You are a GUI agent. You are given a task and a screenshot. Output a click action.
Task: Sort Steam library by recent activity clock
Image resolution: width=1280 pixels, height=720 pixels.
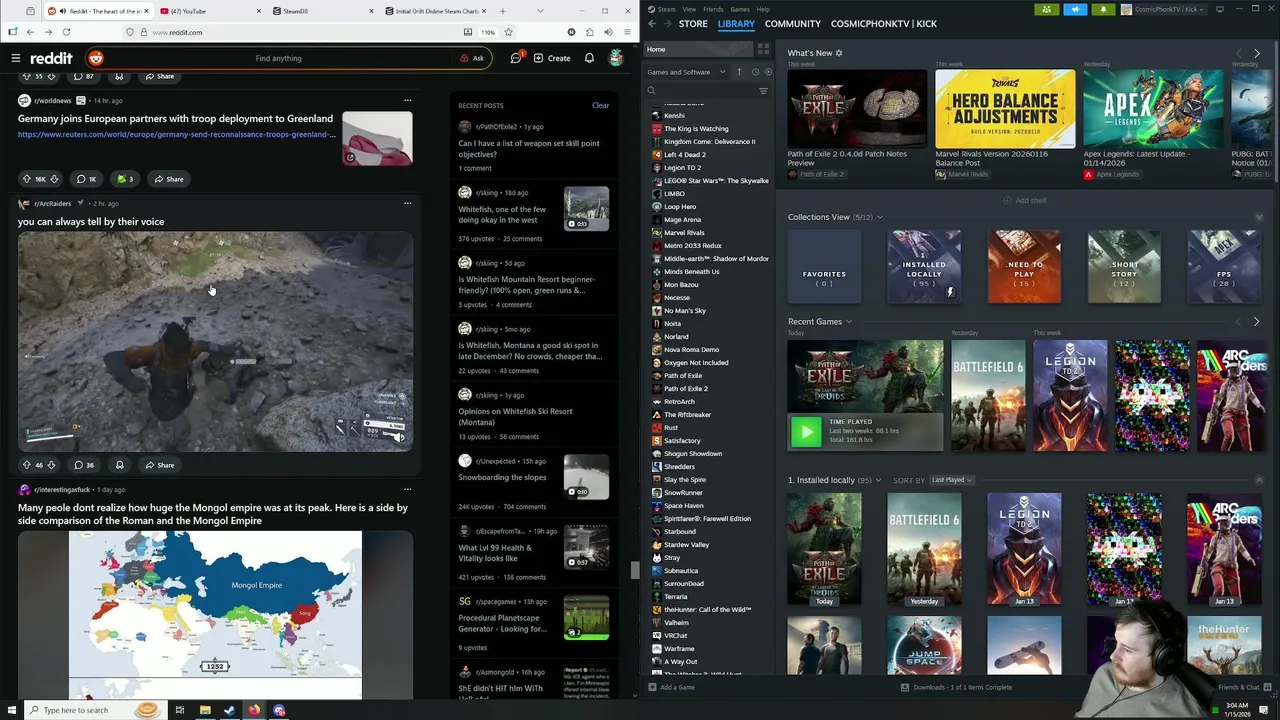755,72
